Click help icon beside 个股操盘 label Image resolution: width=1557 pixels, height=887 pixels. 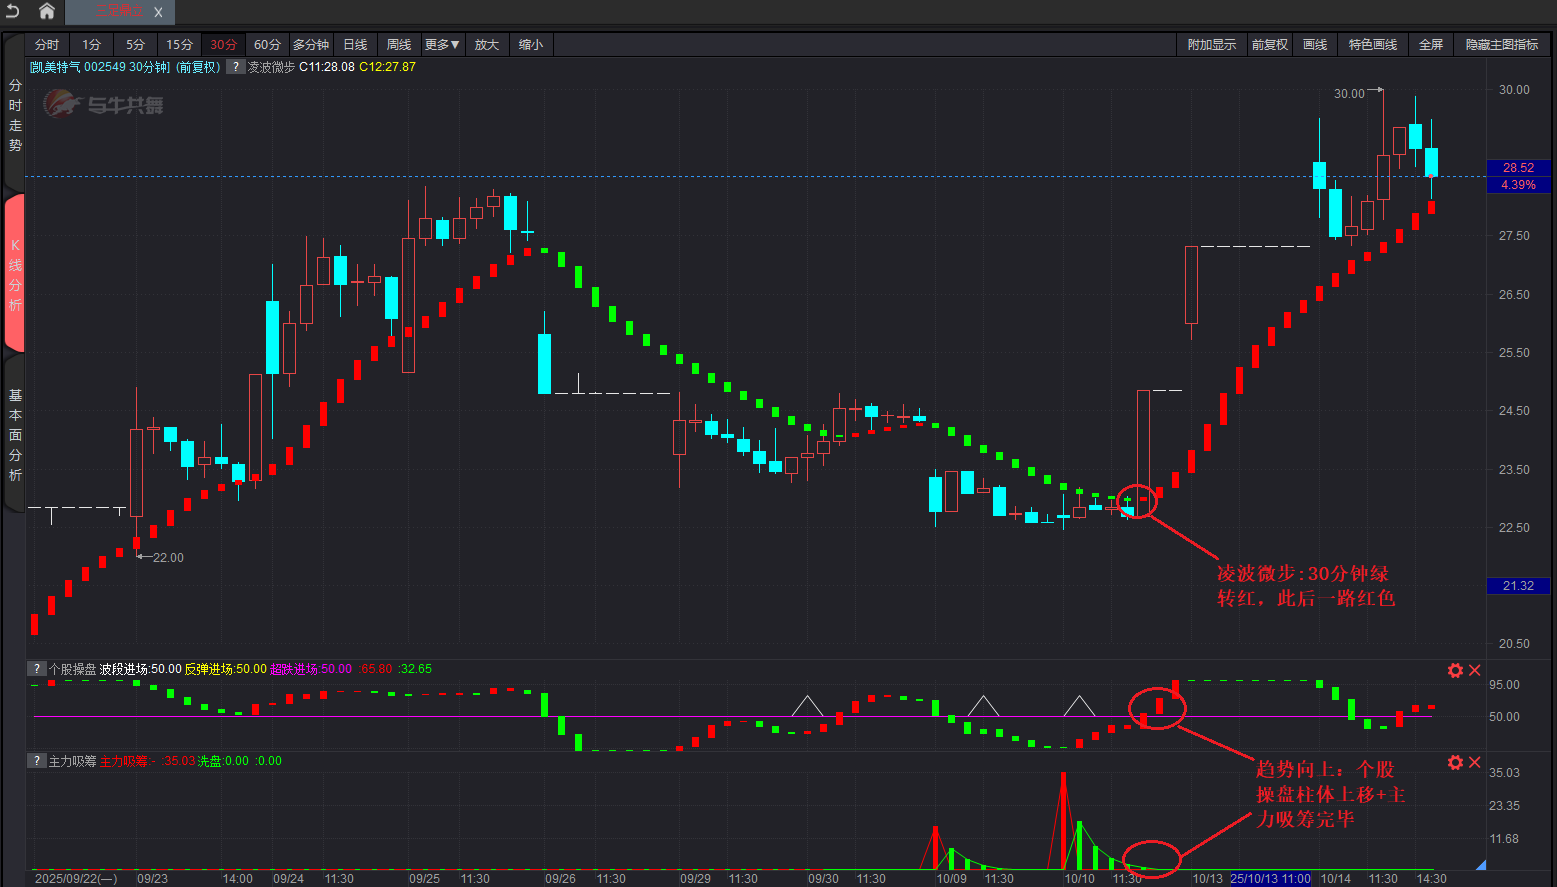pos(37,669)
